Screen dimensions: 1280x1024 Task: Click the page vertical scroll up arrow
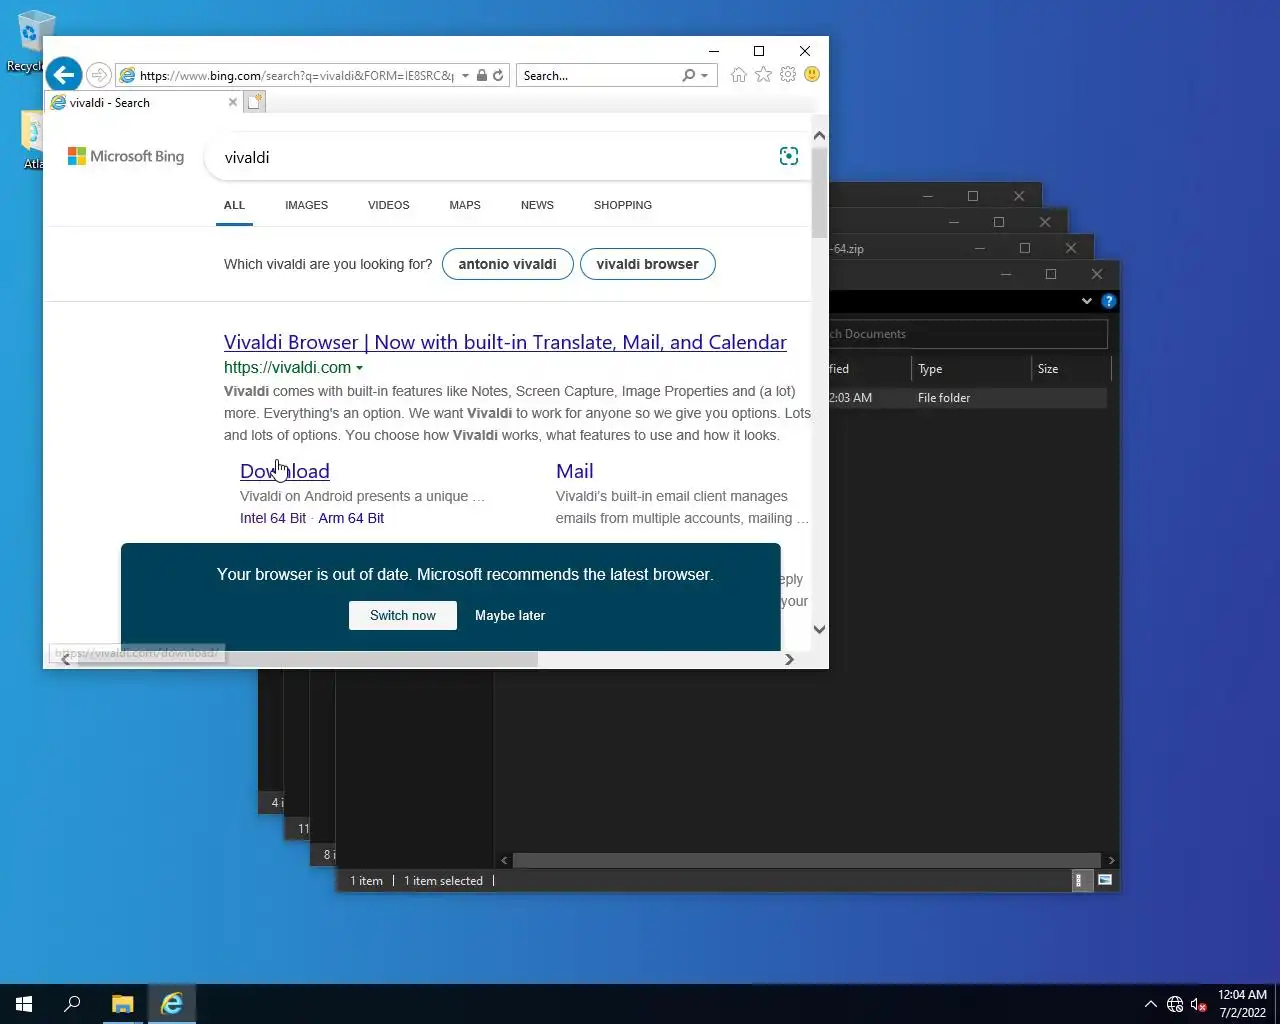[819, 135]
